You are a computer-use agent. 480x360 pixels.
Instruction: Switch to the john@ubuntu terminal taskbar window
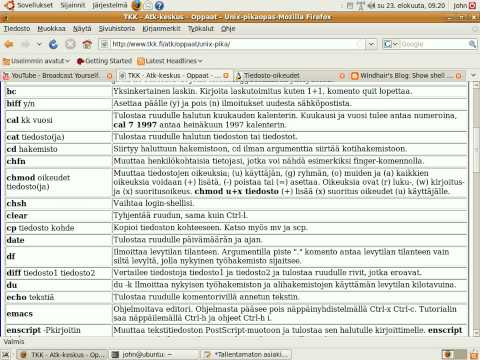(153, 355)
